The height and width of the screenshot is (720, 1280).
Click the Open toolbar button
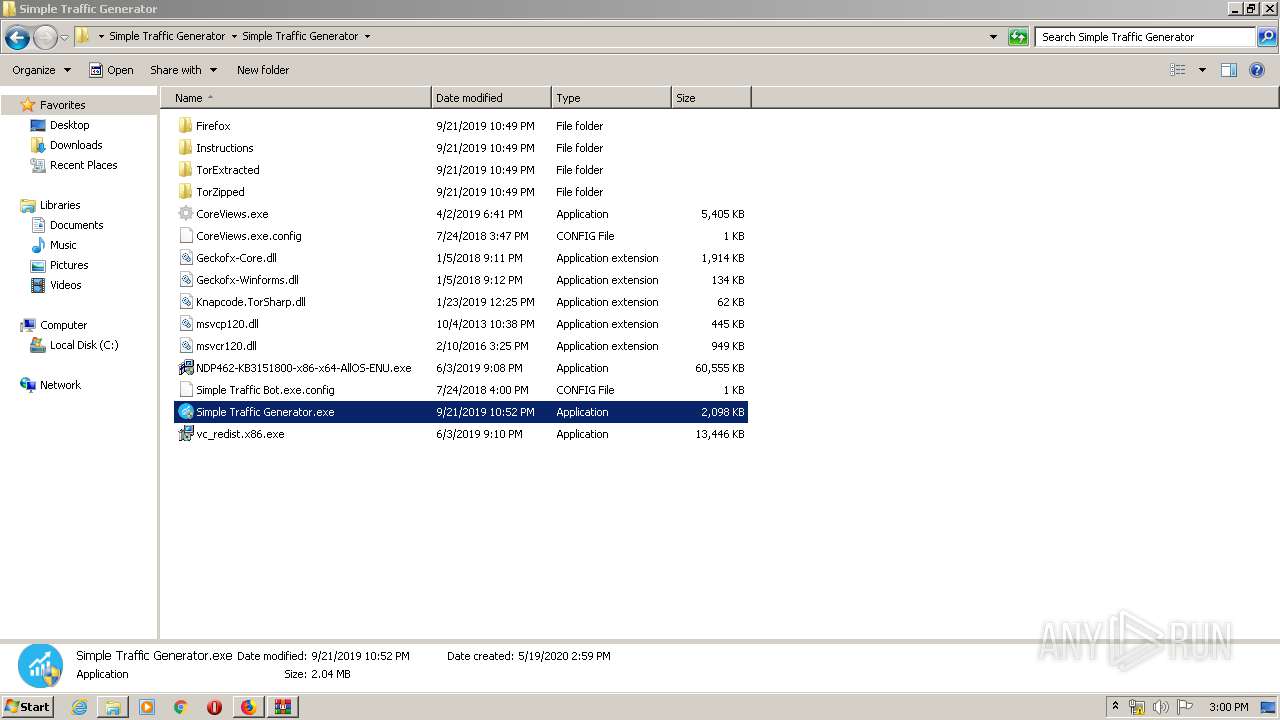[111, 70]
